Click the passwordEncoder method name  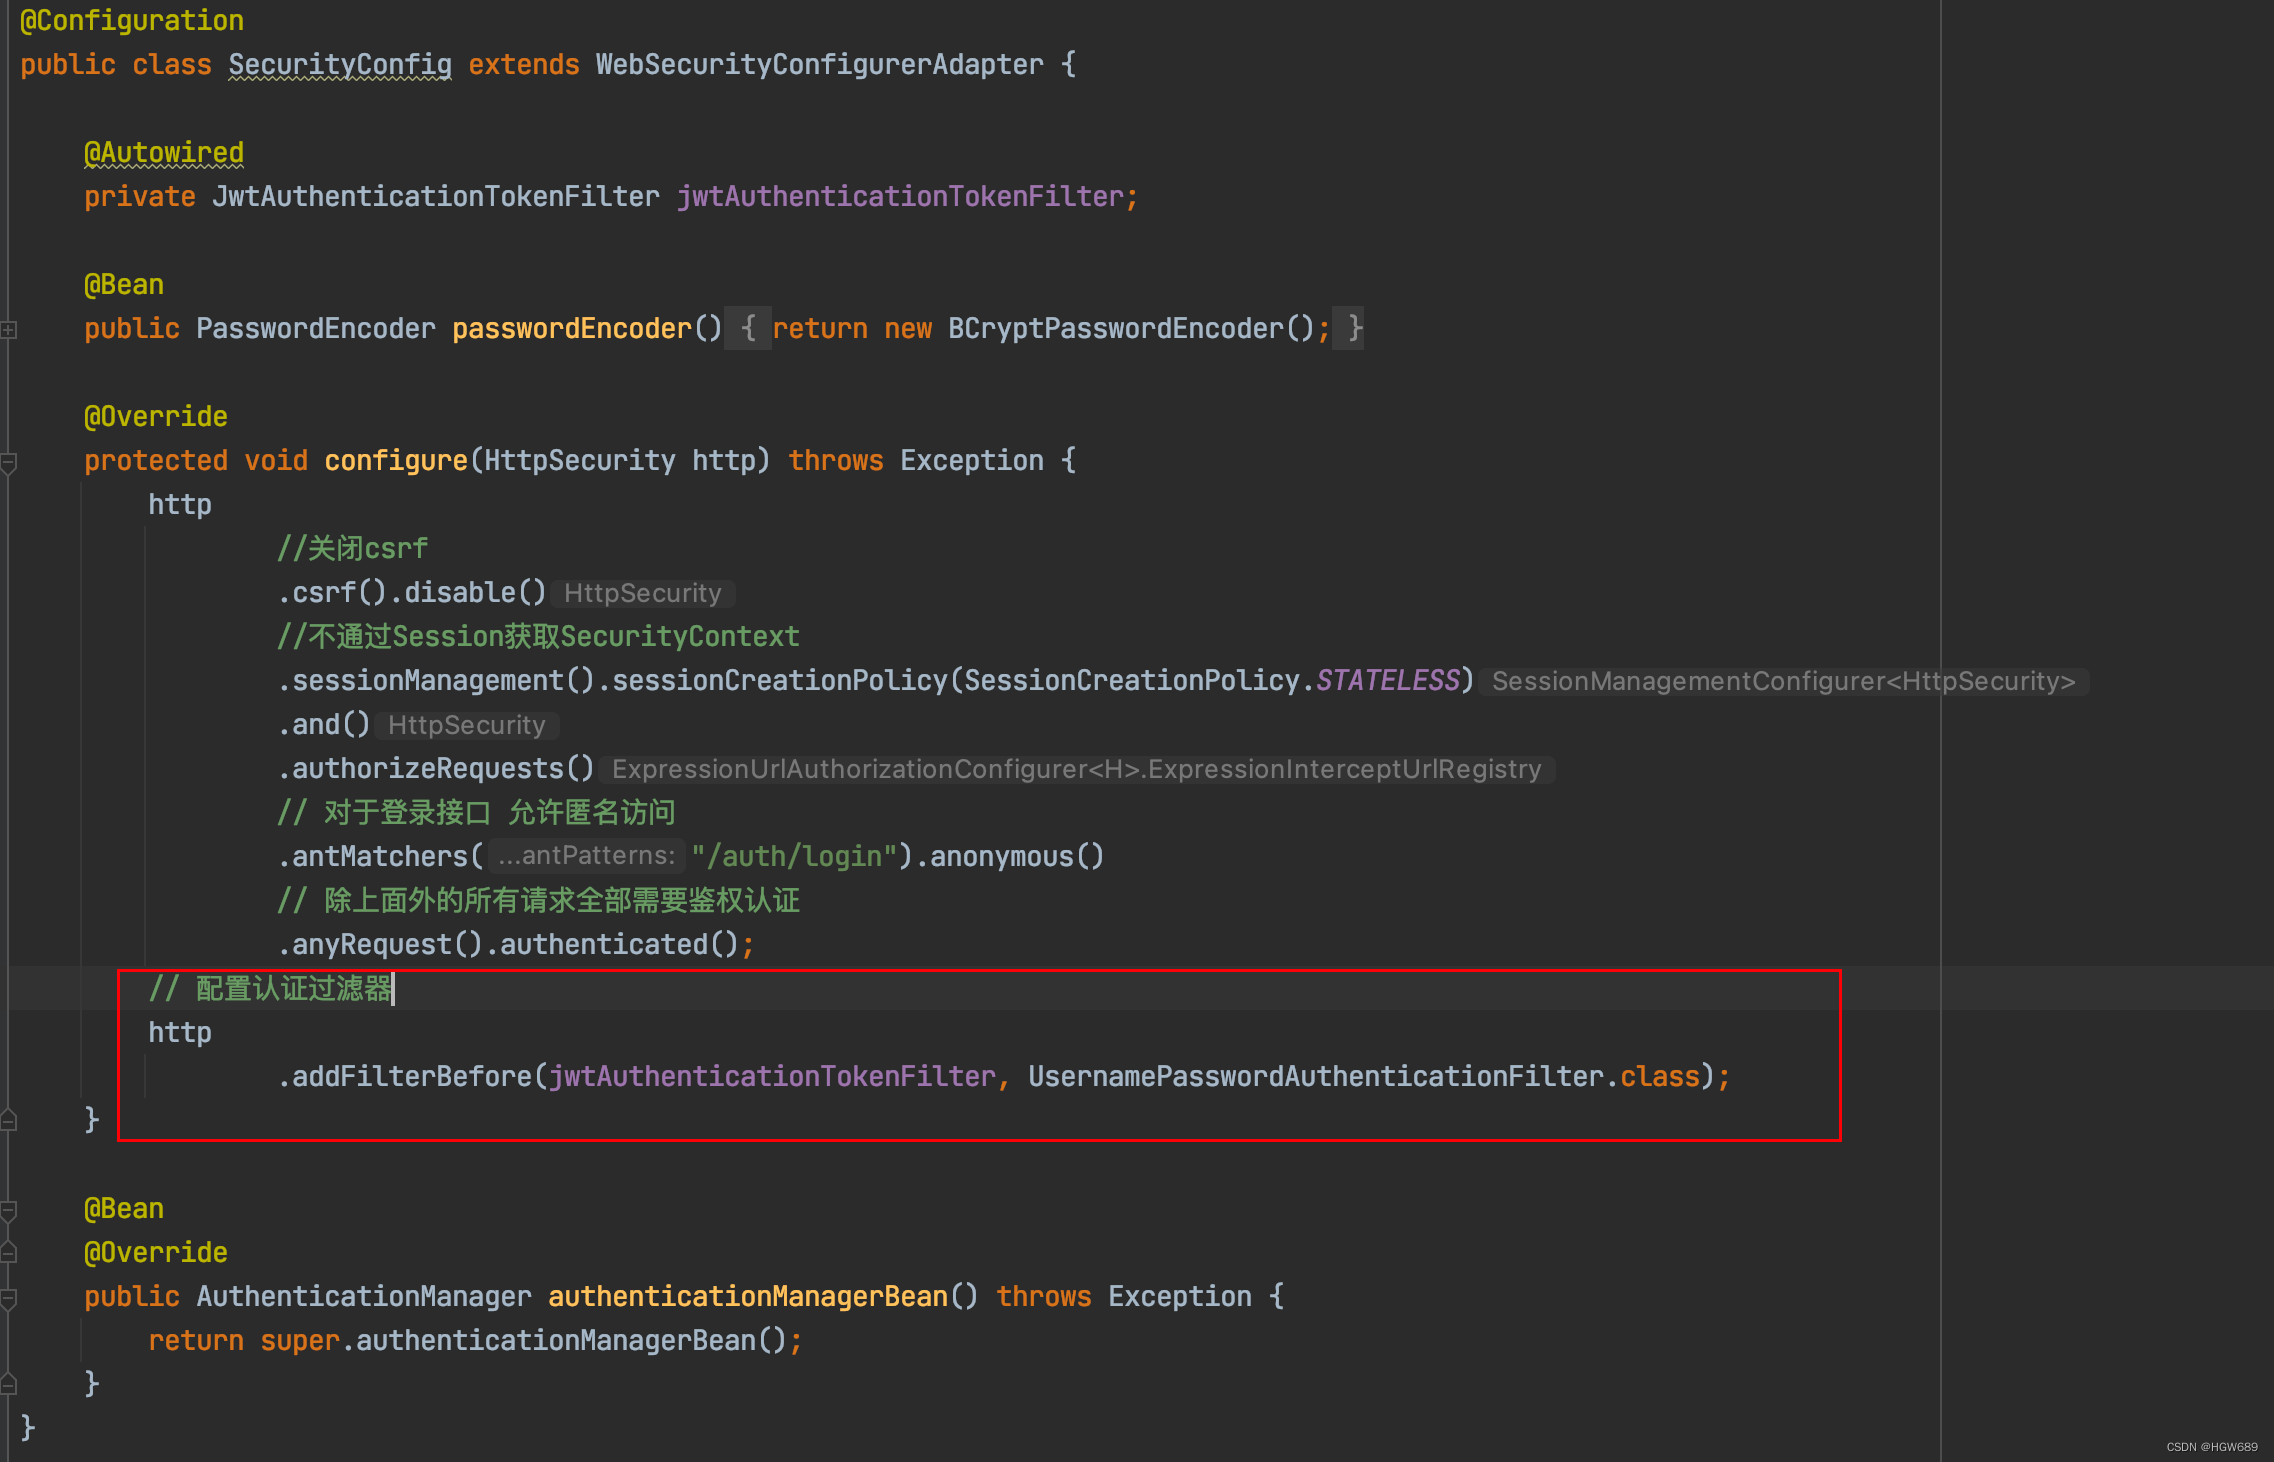[572, 328]
